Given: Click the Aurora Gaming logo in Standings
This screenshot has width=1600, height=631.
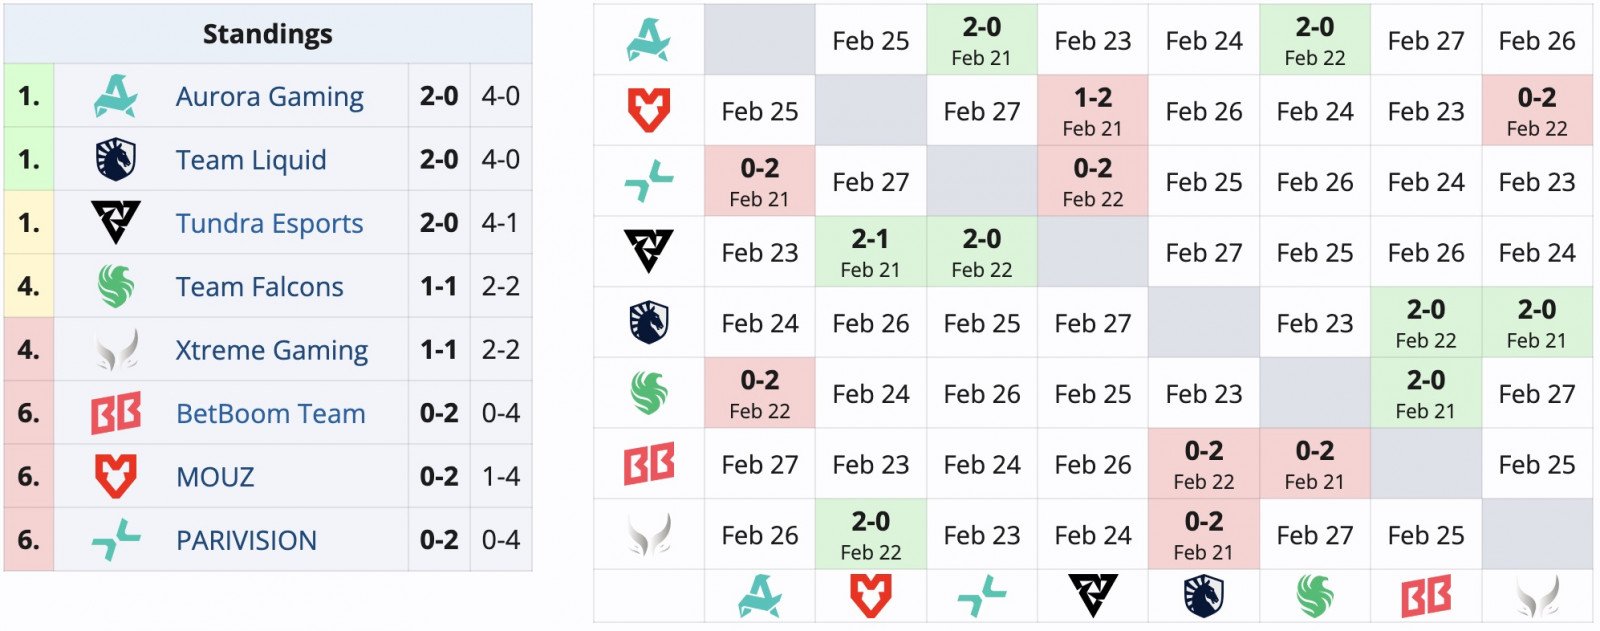Looking at the screenshot, I should 115,97.
